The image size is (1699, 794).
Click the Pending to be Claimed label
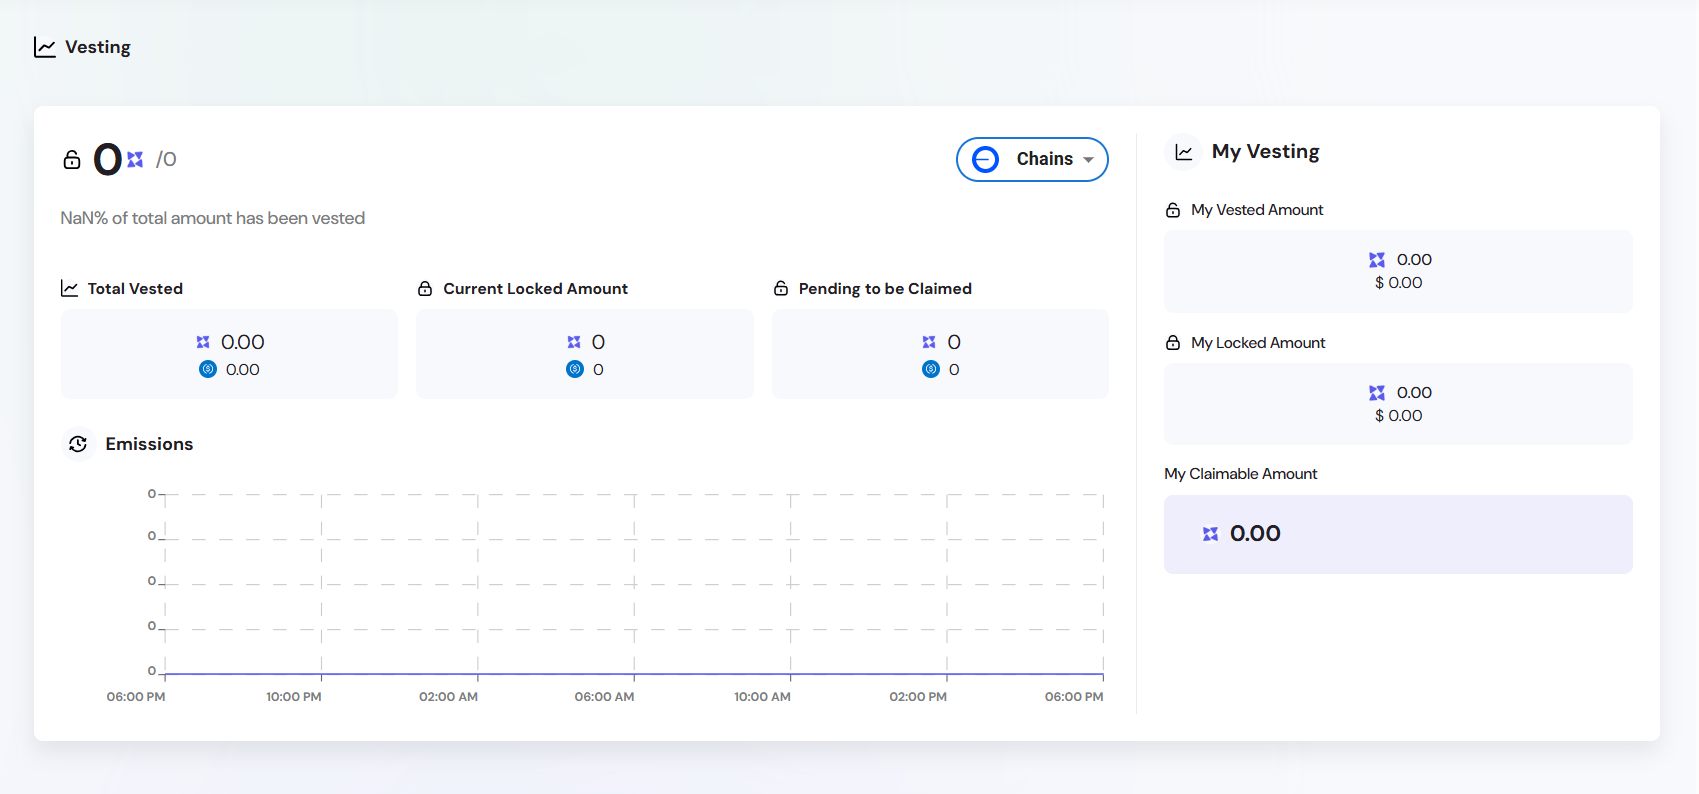tap(885, 288)
